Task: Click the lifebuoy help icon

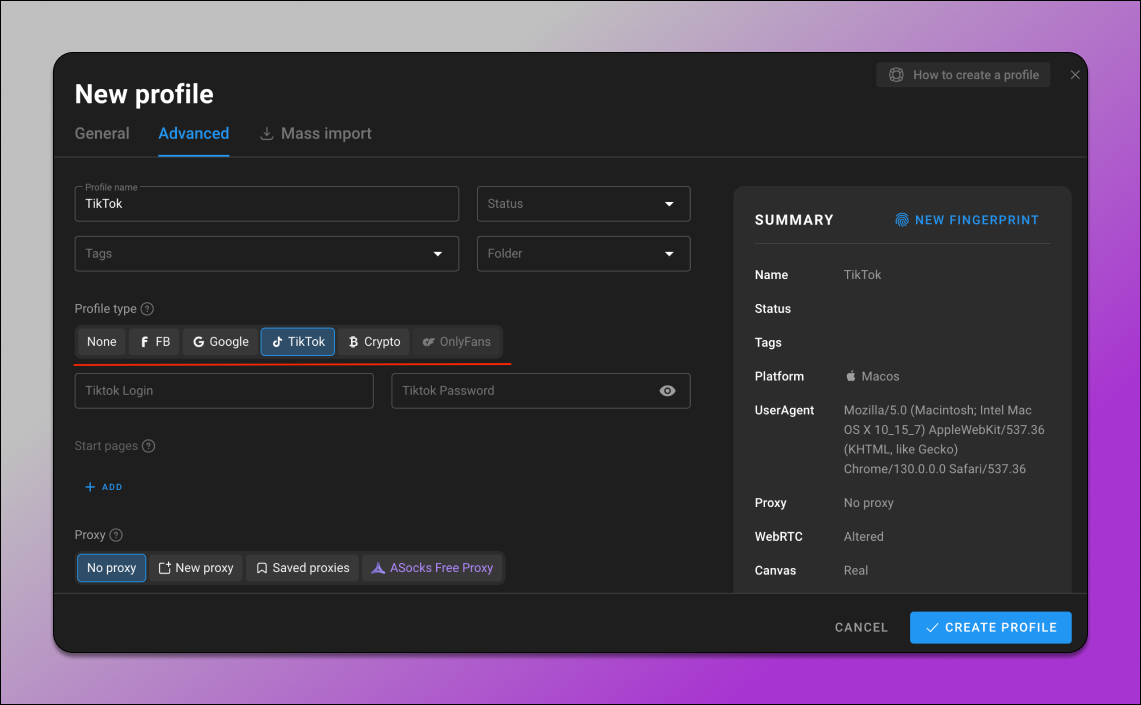Action: click(896, 75)
